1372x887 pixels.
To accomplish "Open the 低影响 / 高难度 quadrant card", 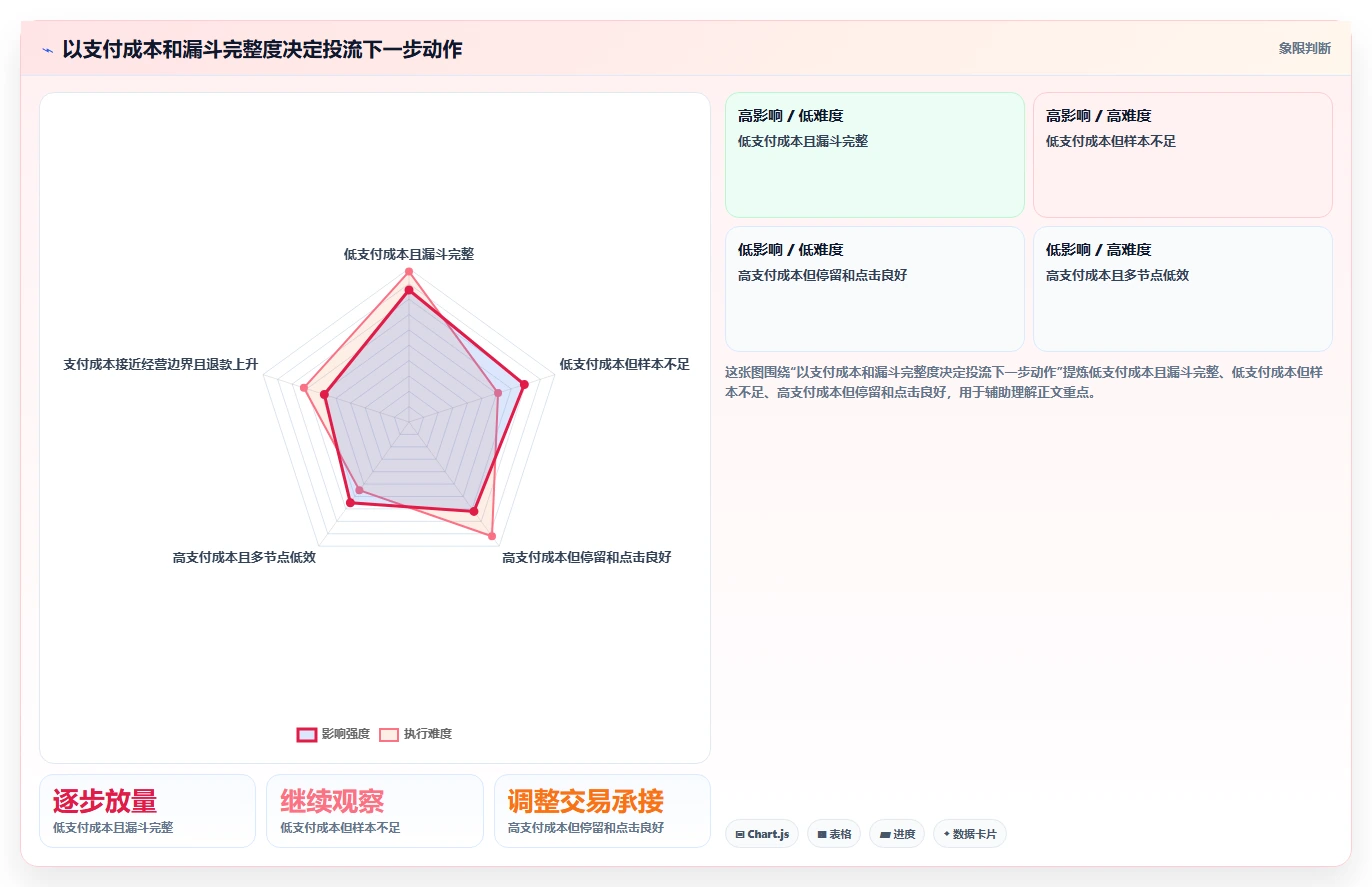I will coord(1182,289).
